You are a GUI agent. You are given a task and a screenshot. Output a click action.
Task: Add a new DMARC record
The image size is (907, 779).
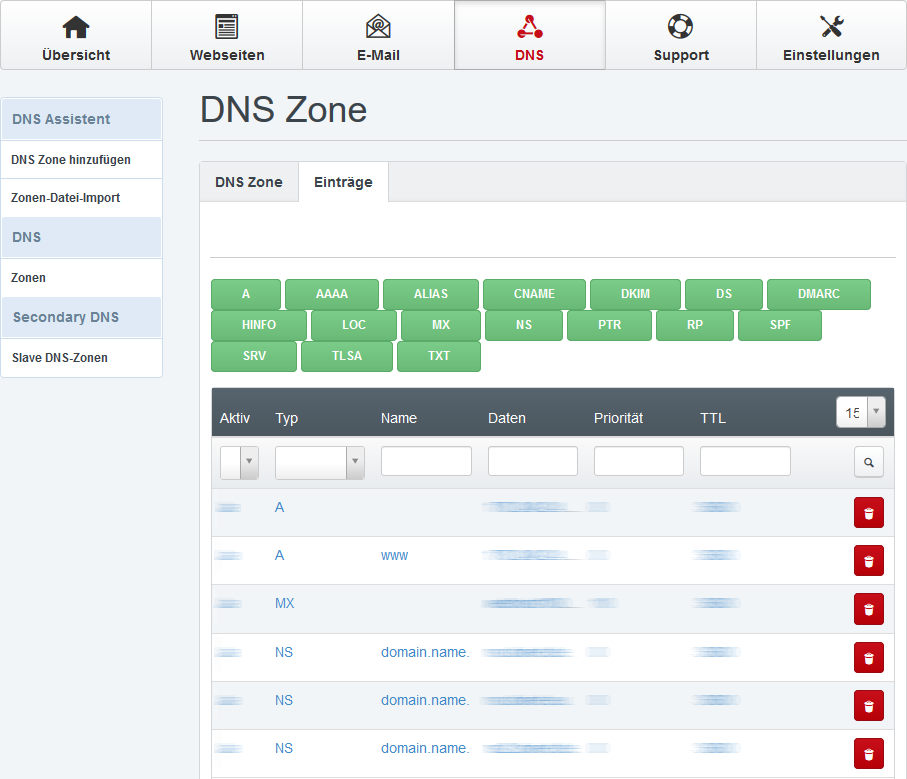click(818, 294)
